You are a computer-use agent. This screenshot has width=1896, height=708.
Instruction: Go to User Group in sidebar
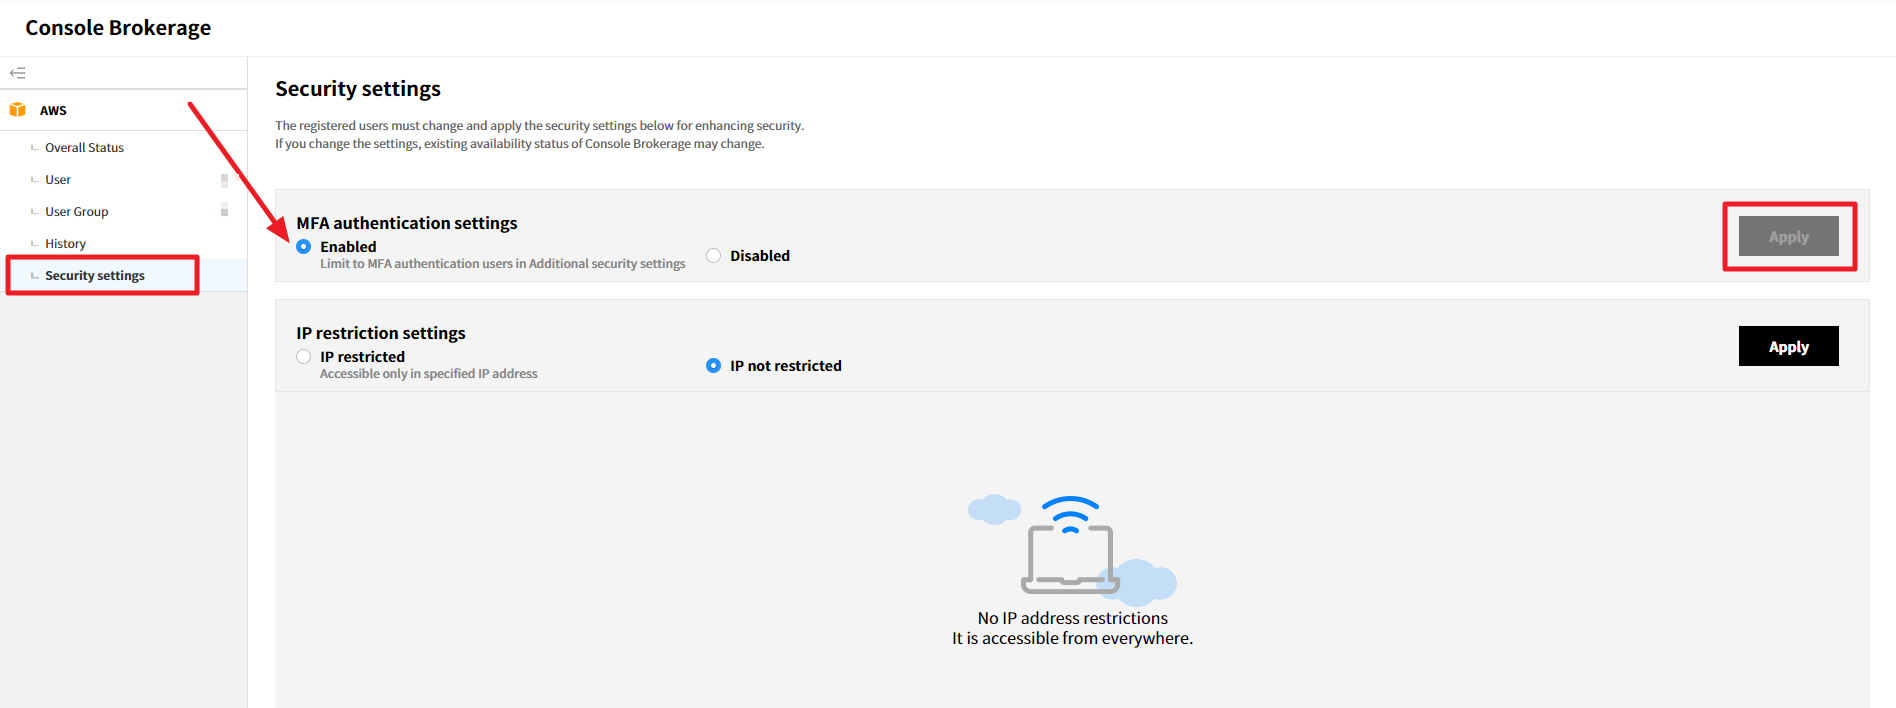tap(76, 212)
